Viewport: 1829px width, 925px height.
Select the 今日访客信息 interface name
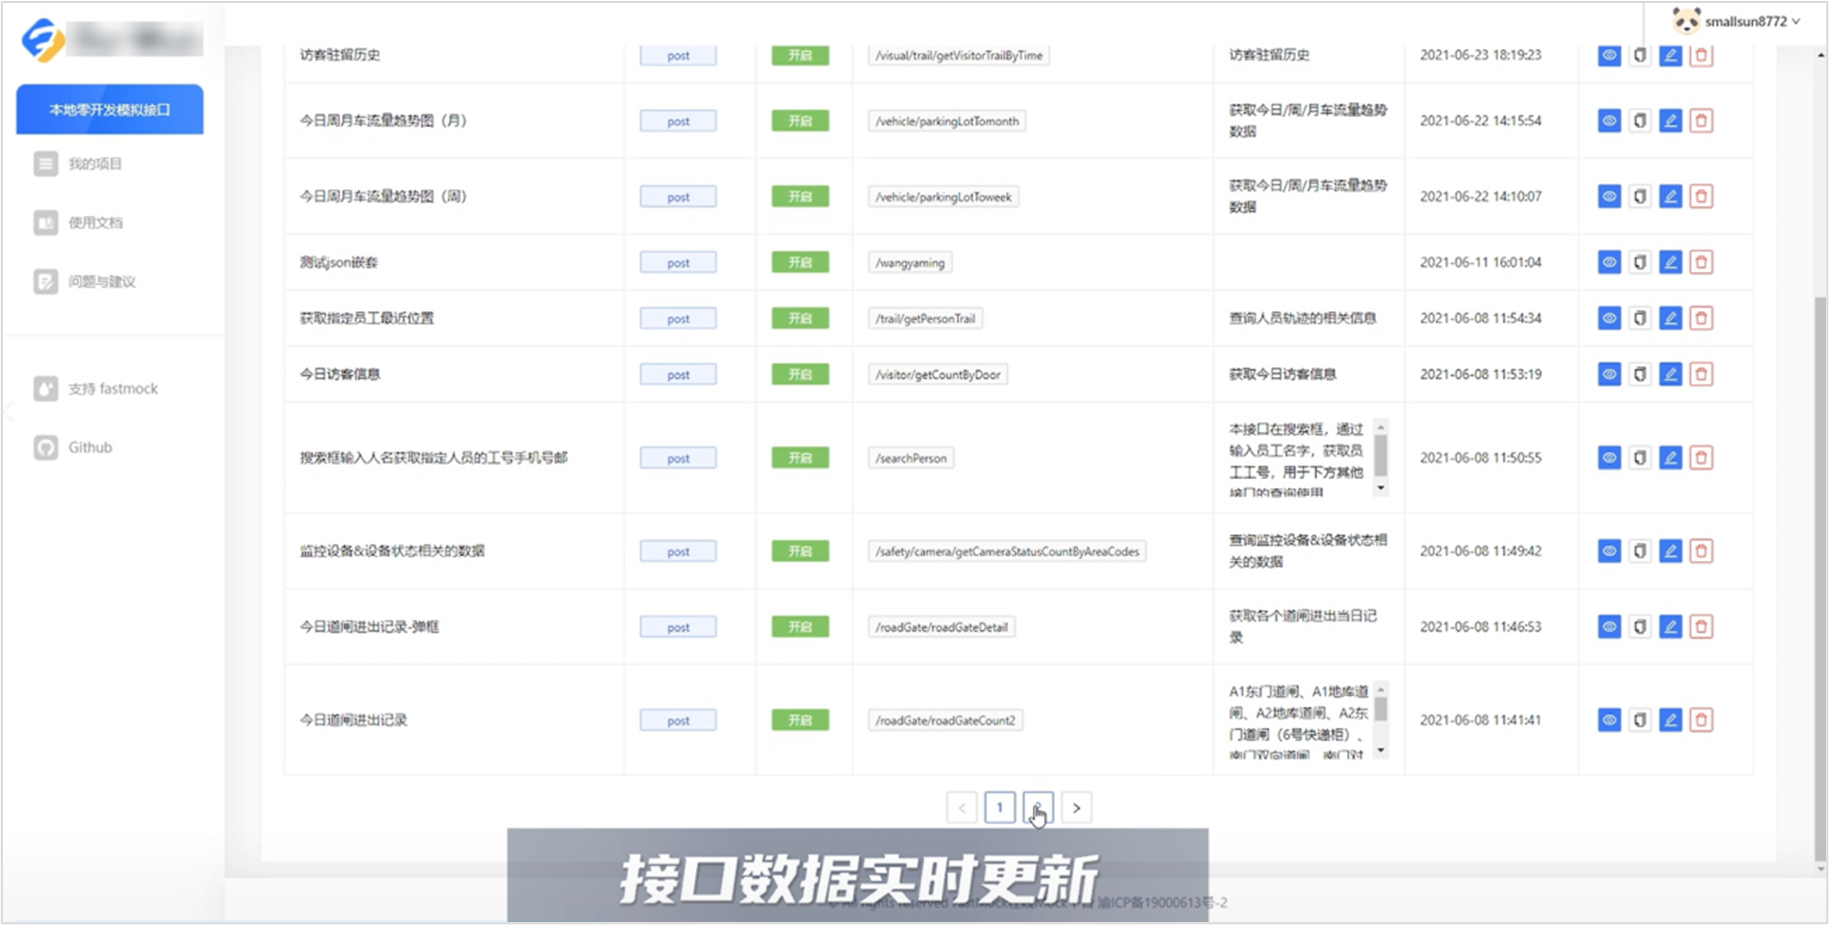(340, 374)
